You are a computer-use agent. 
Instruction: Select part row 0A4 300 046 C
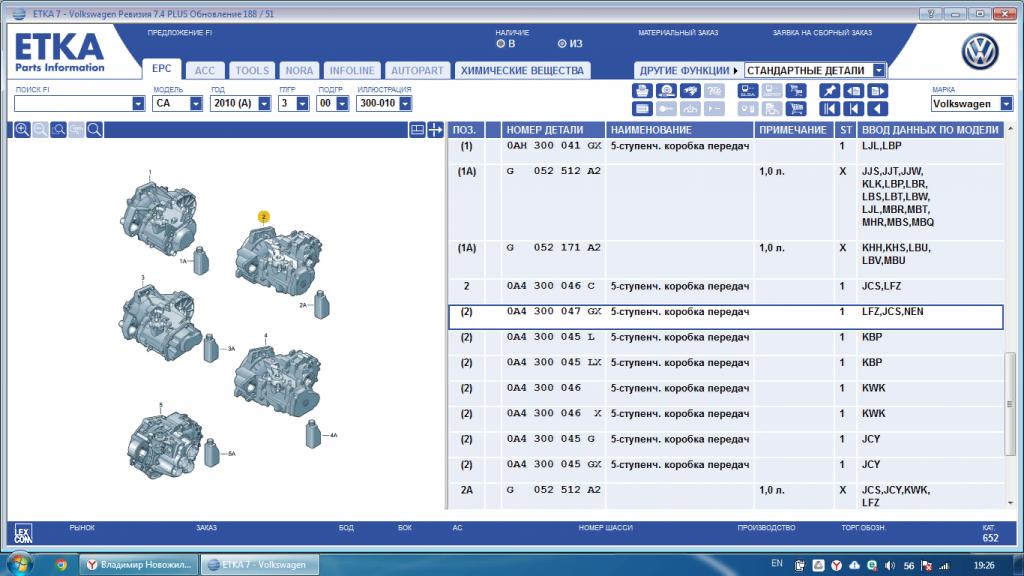click(x=726, y=291)
